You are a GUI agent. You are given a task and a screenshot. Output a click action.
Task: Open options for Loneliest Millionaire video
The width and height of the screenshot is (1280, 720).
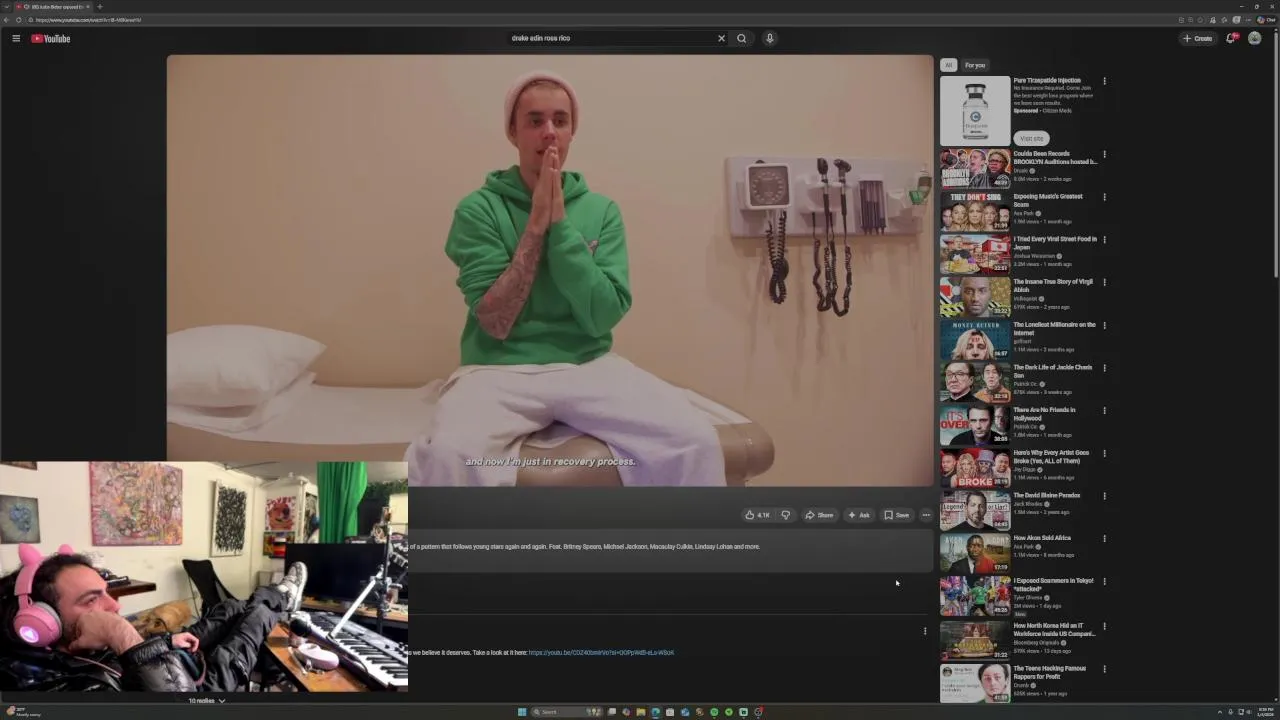point(1105,326)
